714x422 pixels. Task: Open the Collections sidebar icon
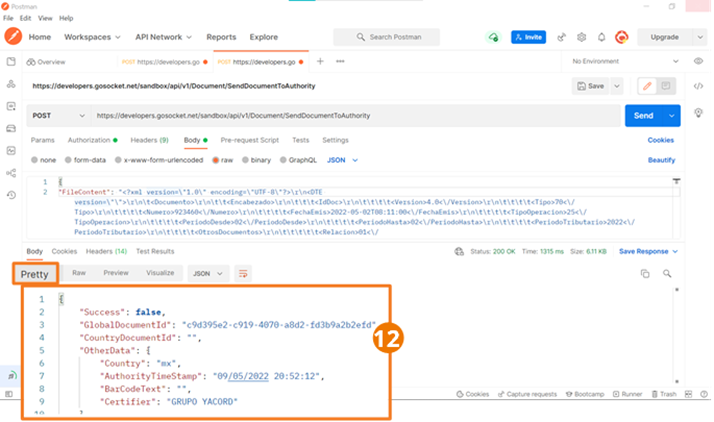coord(11,61)
